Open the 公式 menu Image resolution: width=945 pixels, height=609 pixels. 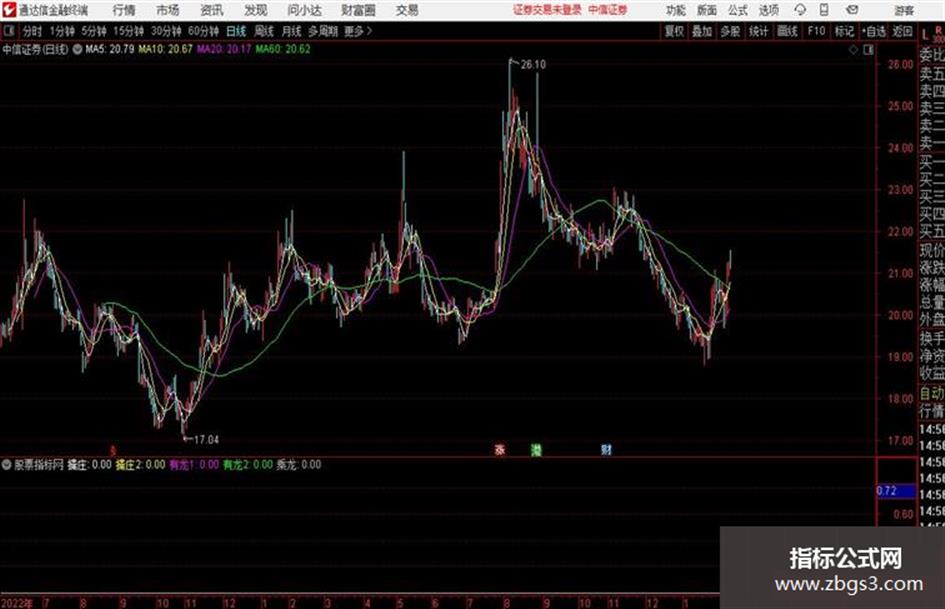click(738, 10)
